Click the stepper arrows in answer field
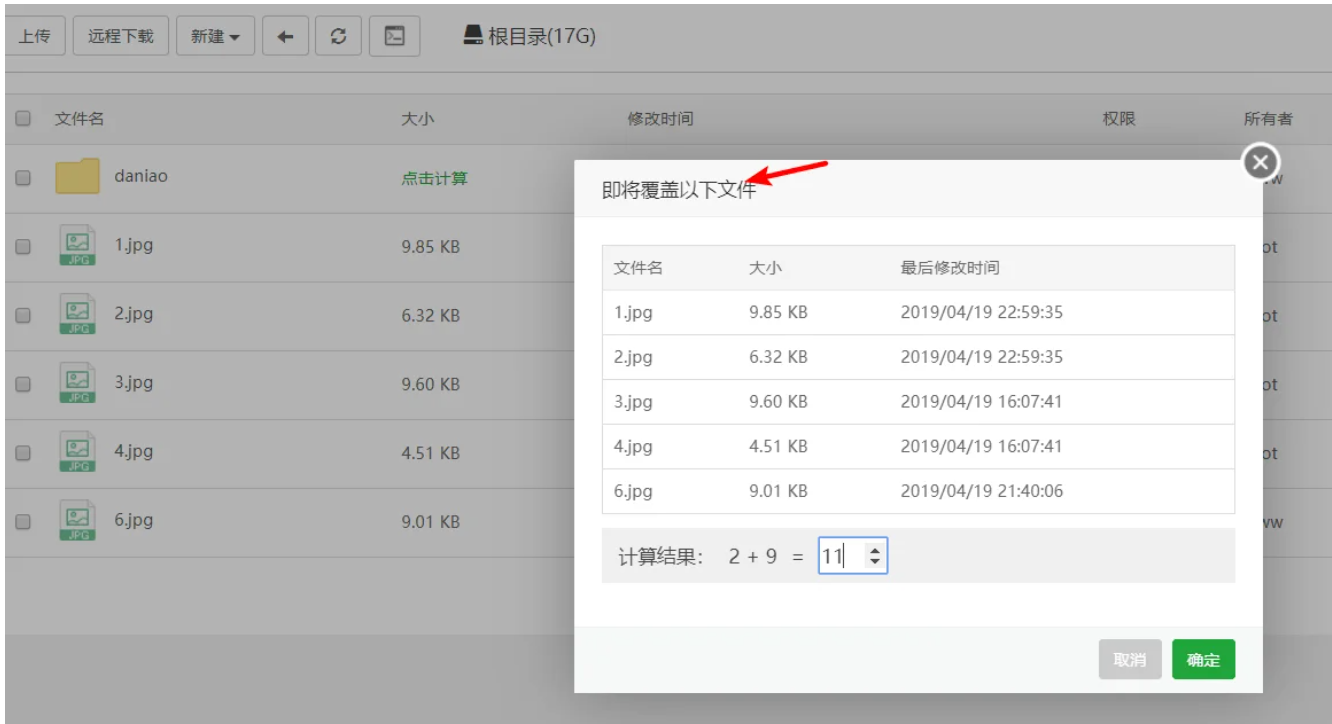Screen dimensions: 1332x724 [875, 557]
